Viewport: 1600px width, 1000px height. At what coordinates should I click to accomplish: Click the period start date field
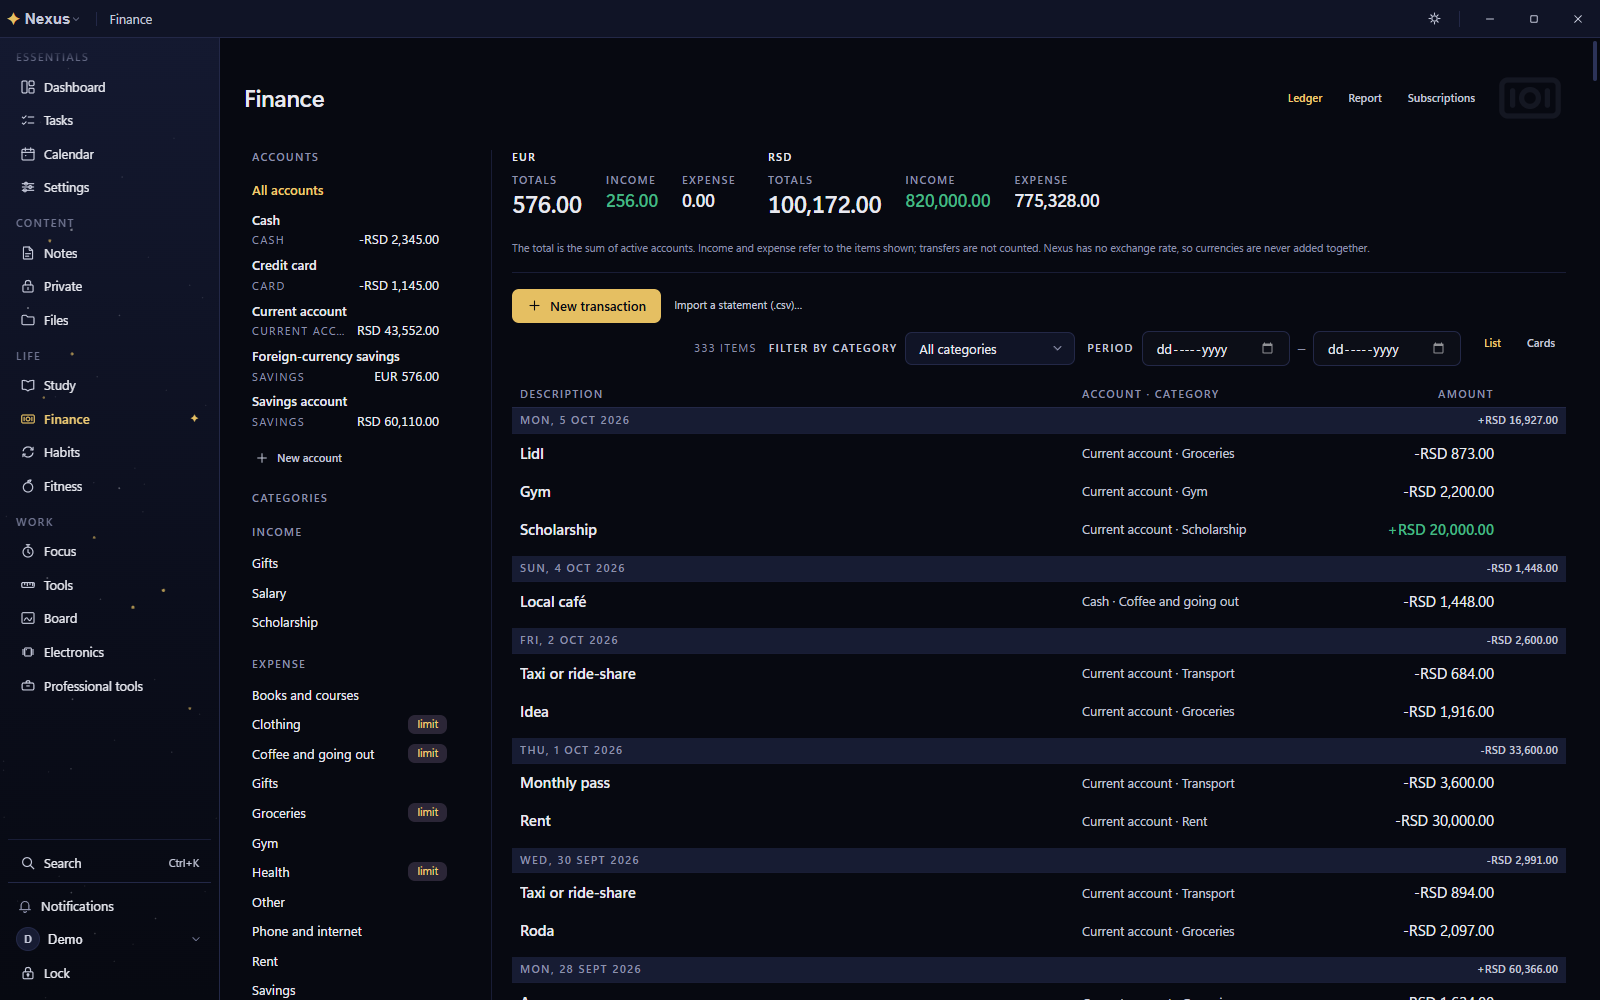(x=1215, y=349)
